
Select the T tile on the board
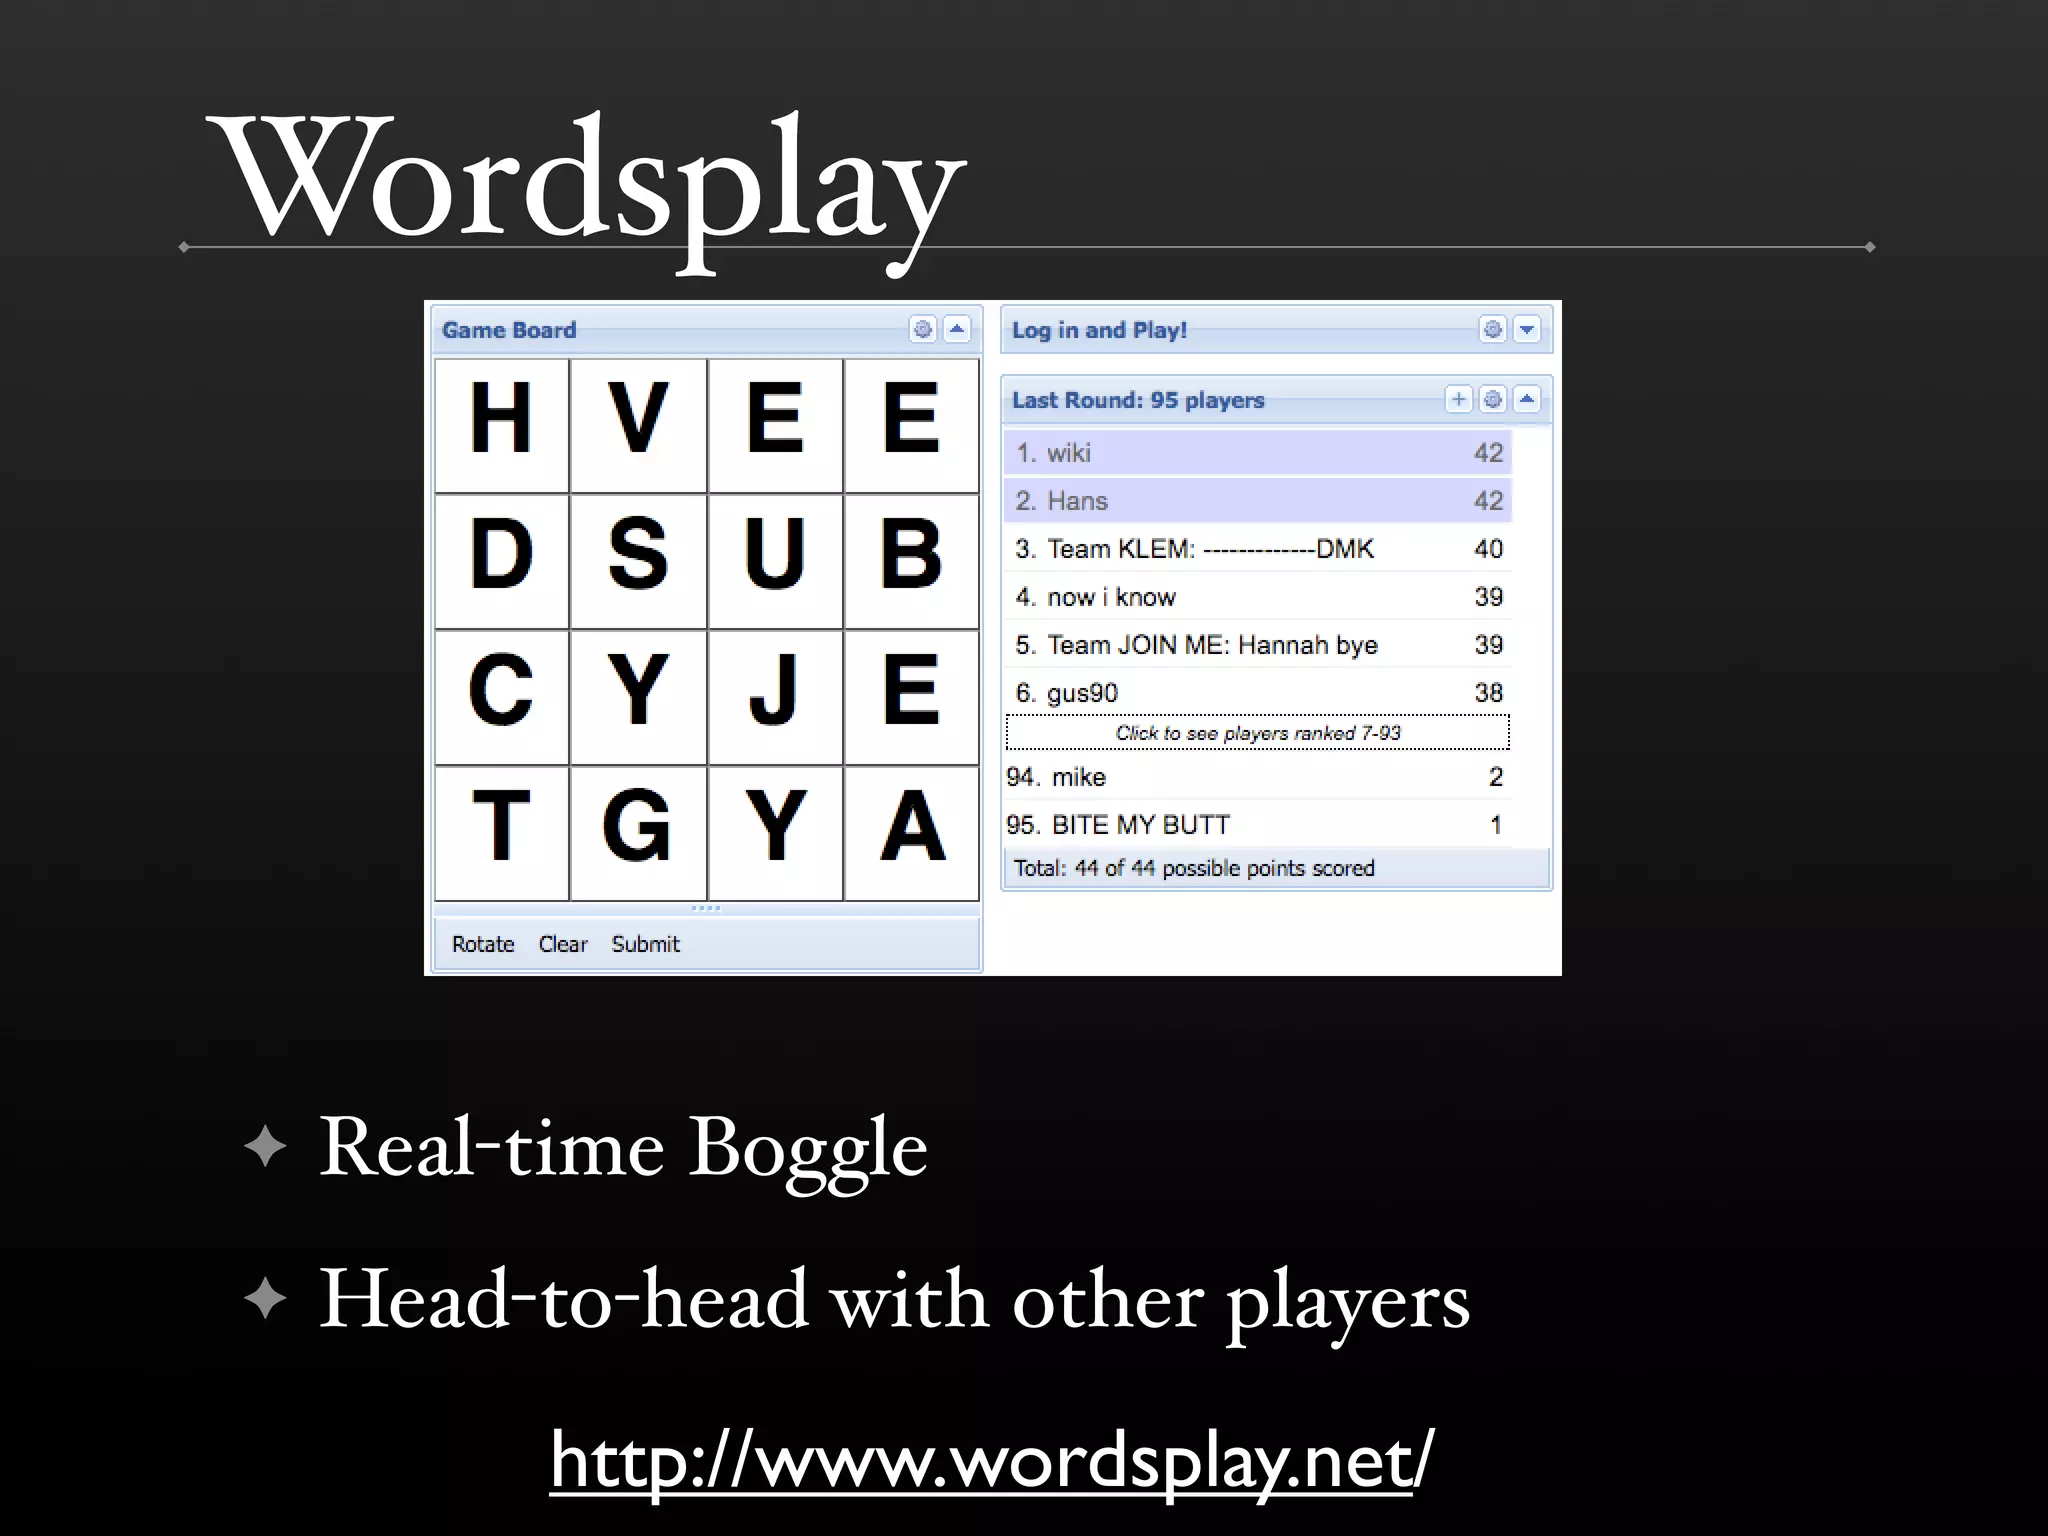point(502,833)
